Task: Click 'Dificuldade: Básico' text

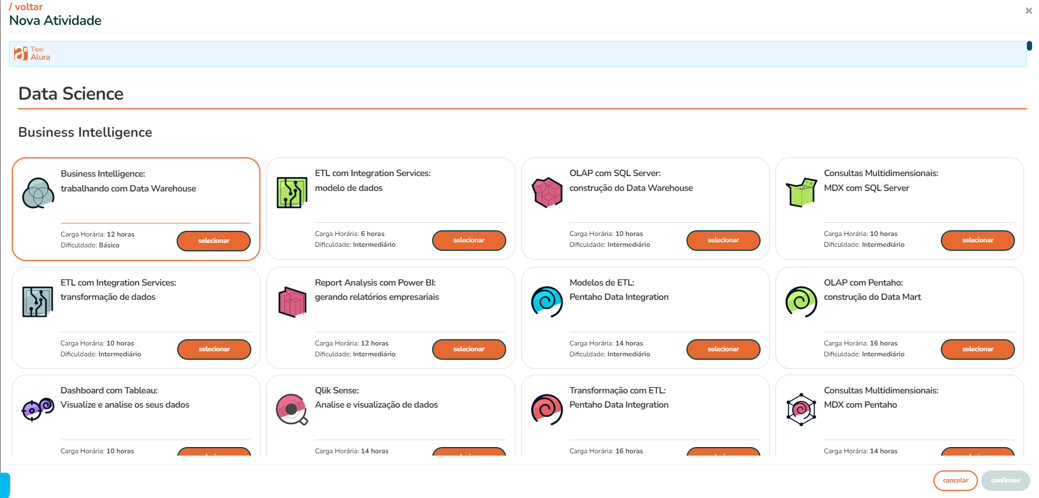Action: 90,245
